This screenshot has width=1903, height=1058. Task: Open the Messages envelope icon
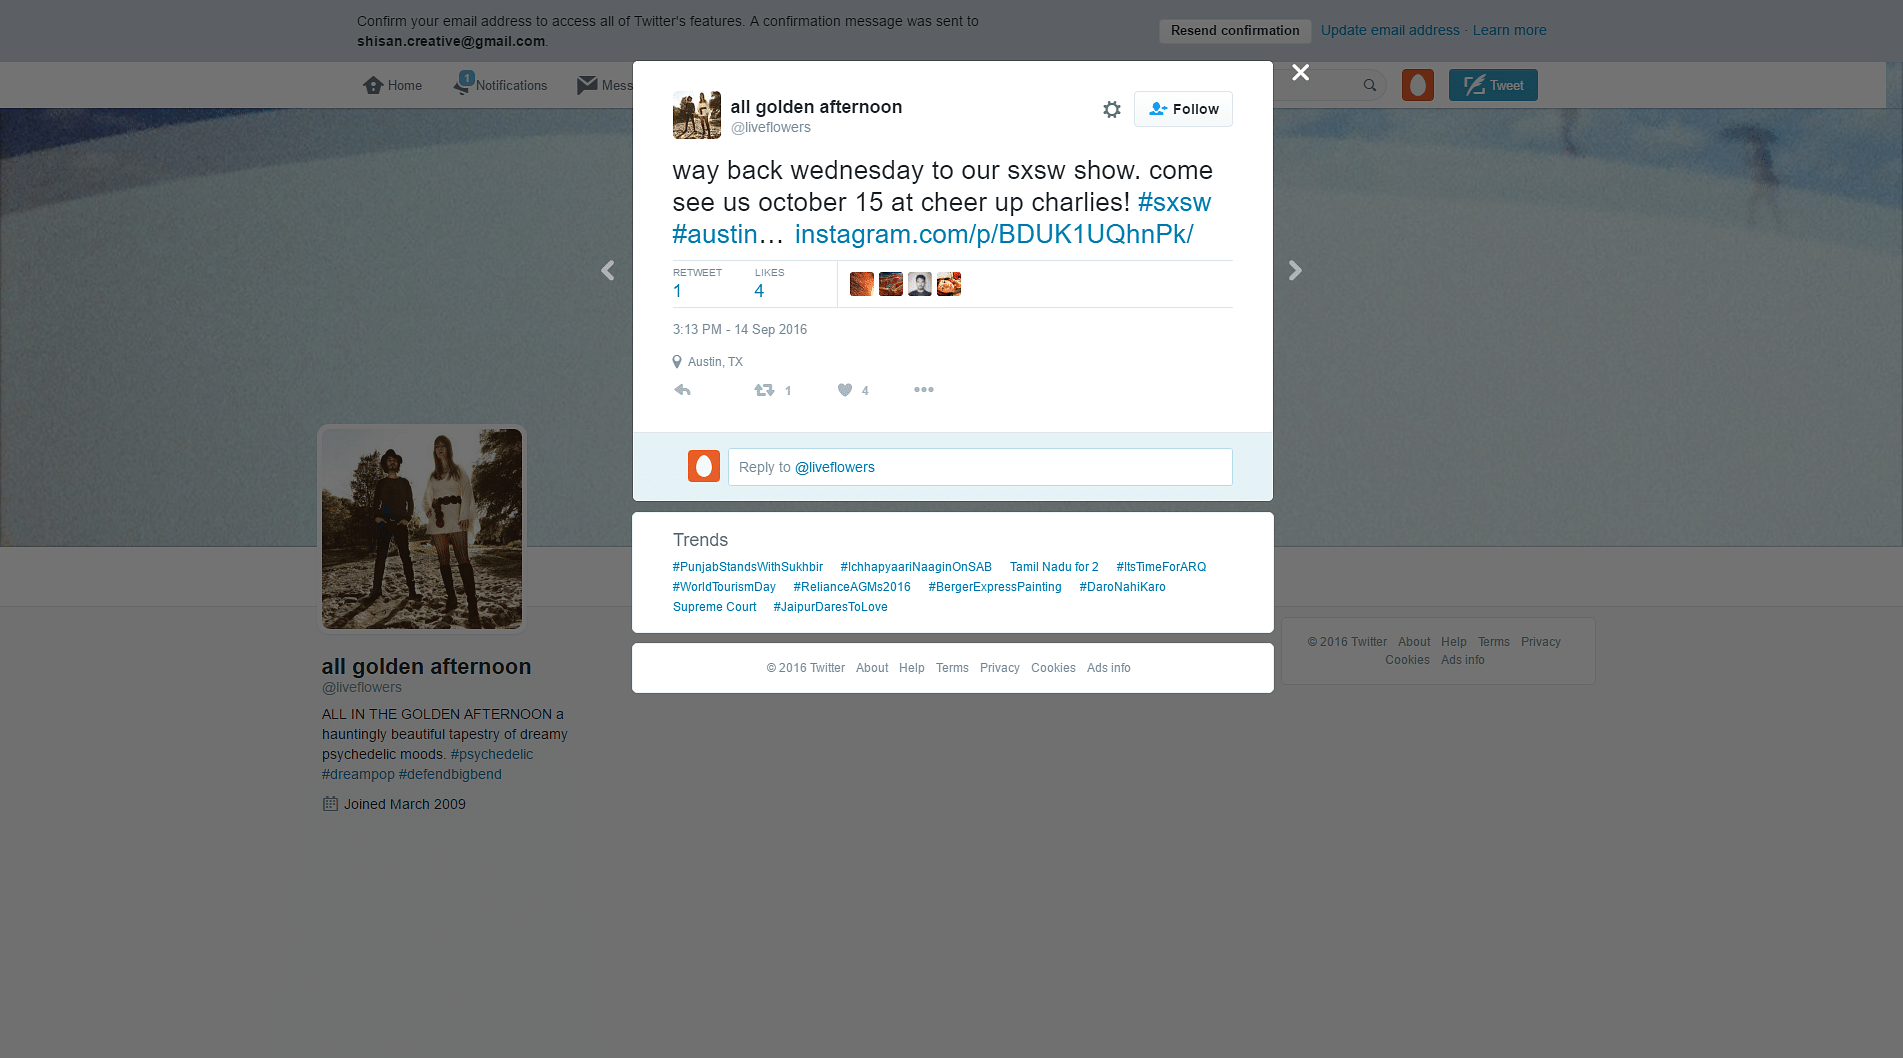588,85
